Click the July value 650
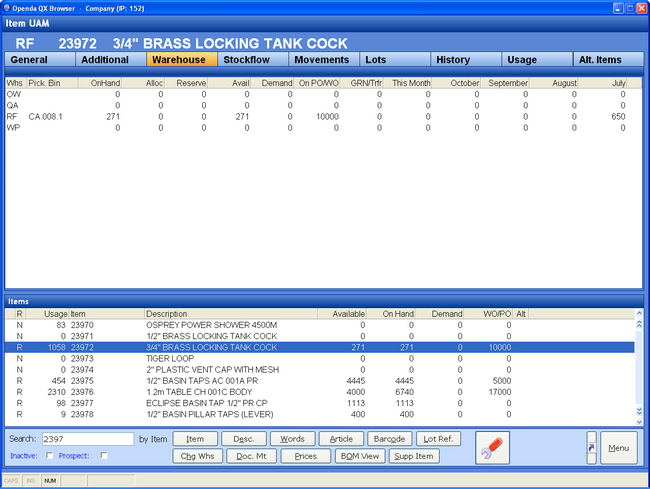 pyautogui.click(x=618, y=116)
